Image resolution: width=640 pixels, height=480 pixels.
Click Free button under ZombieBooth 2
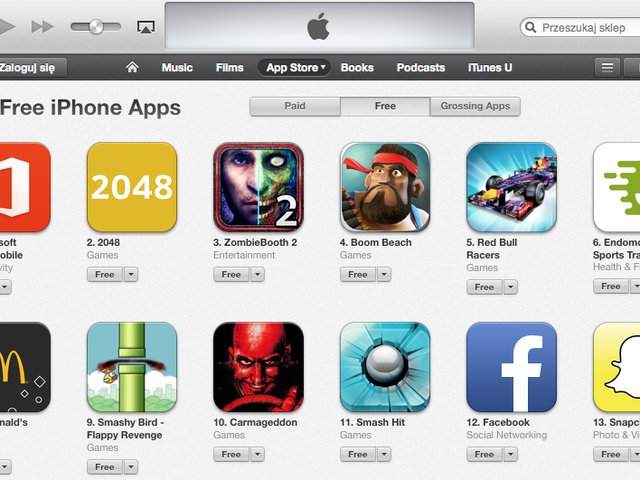231,274
